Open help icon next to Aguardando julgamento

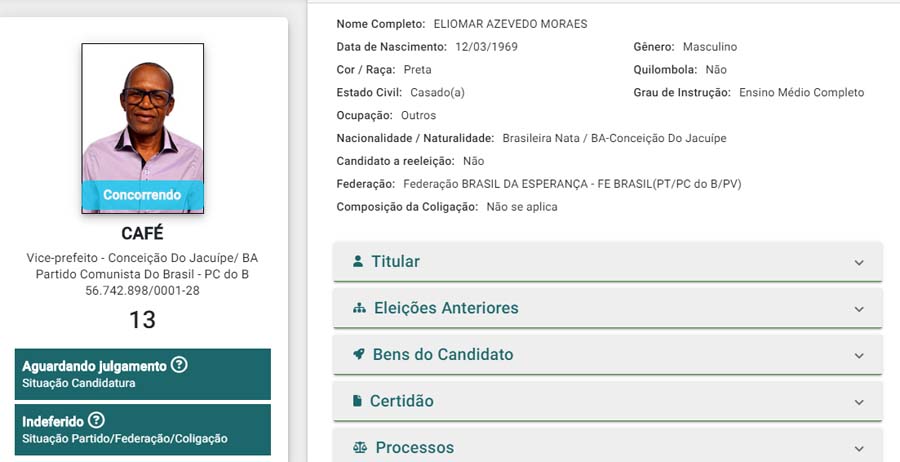click(179, 365)
